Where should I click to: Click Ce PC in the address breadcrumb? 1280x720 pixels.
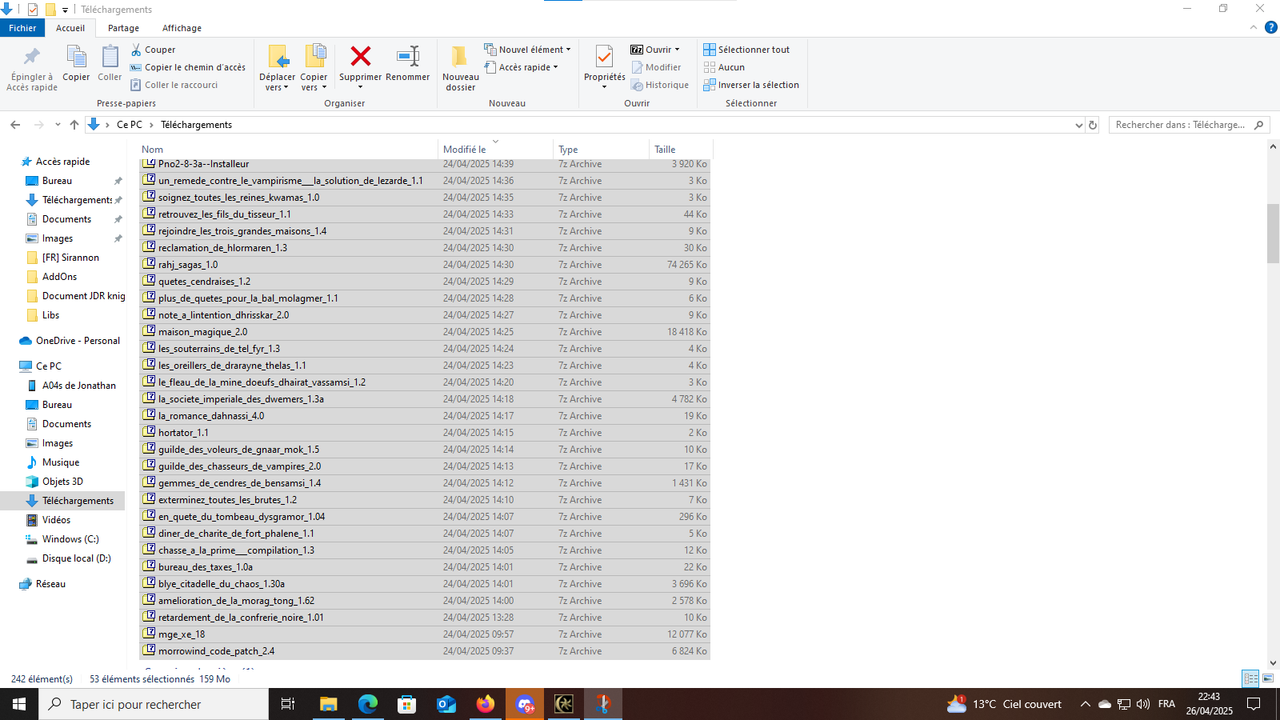click(129, 125)
